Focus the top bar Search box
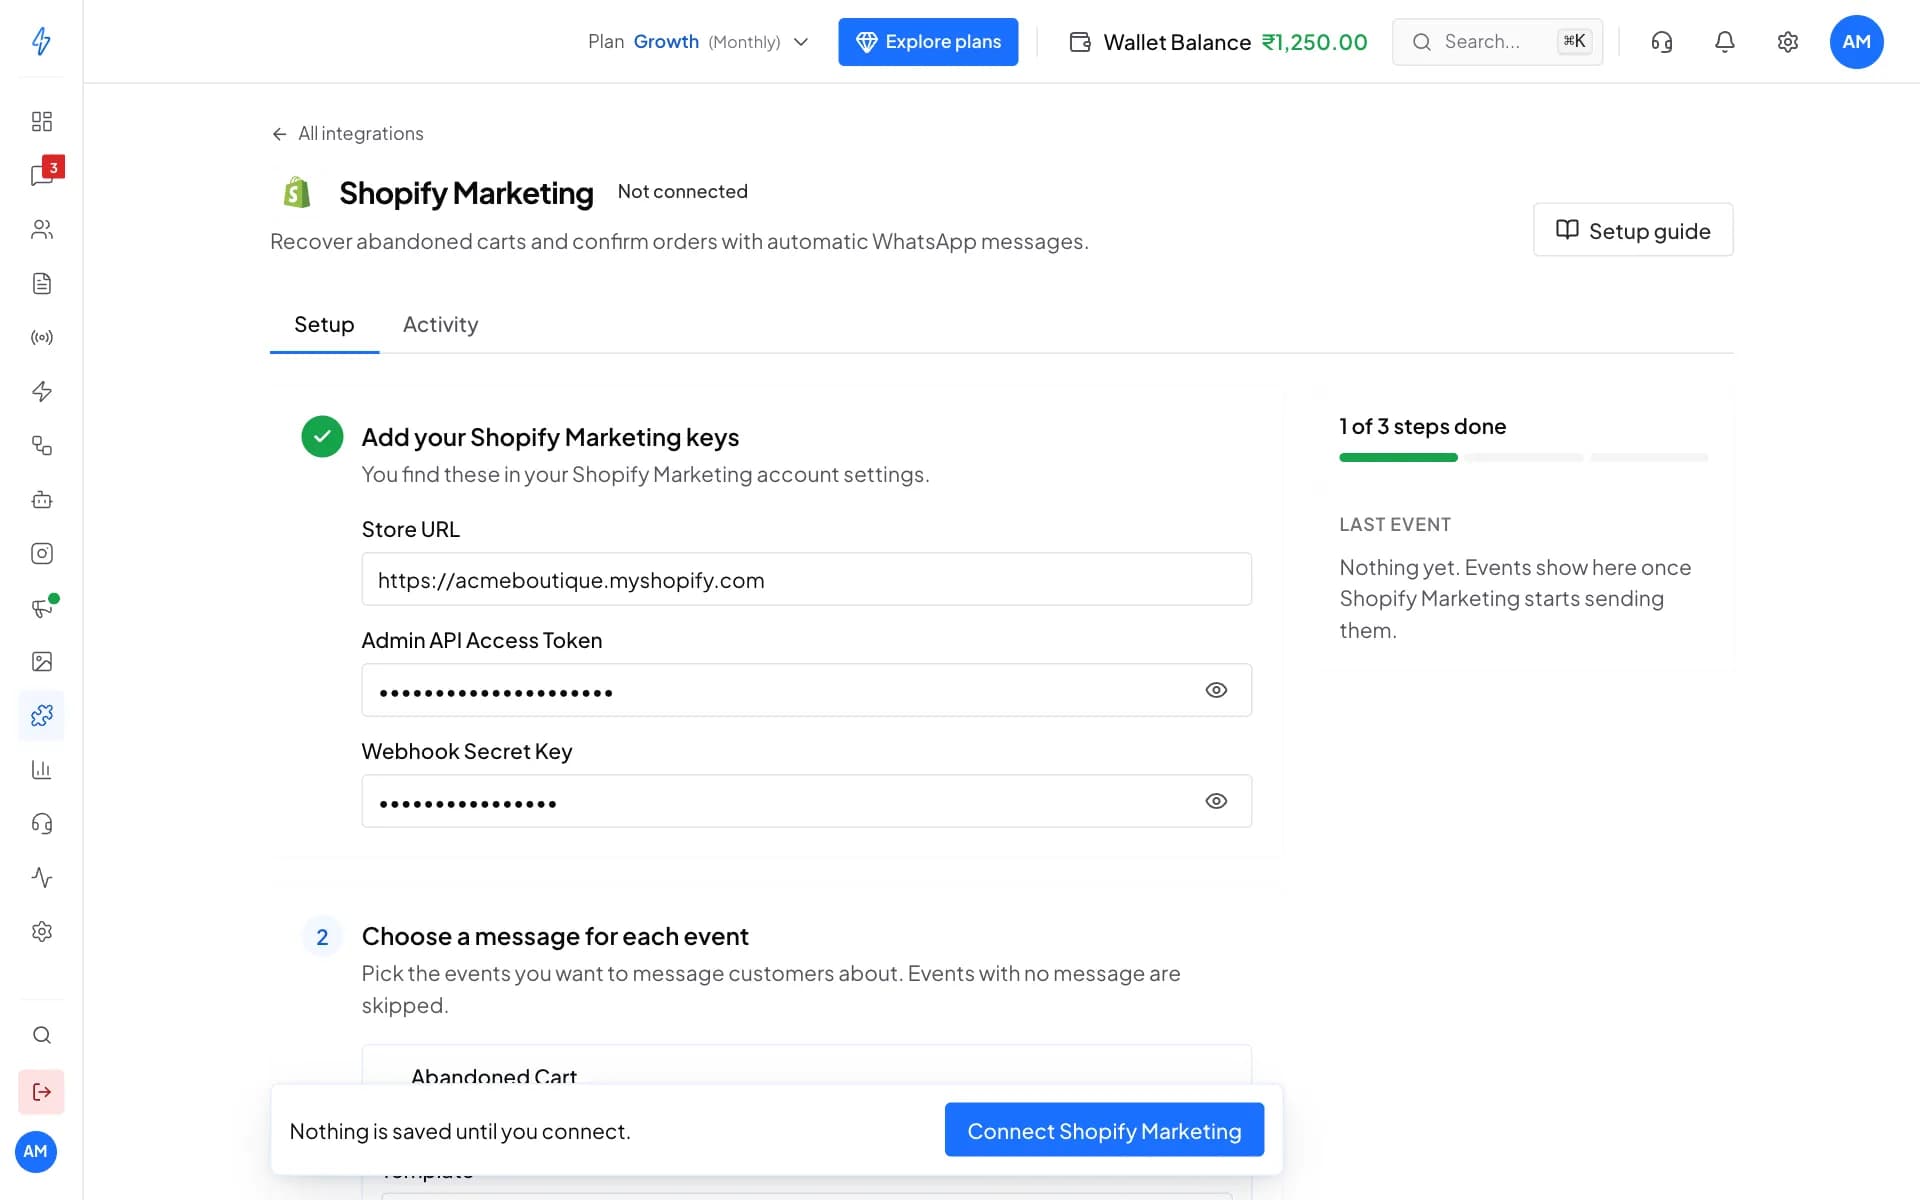The width and height of the screenshot is (1920, 1200). [1497, 42]
